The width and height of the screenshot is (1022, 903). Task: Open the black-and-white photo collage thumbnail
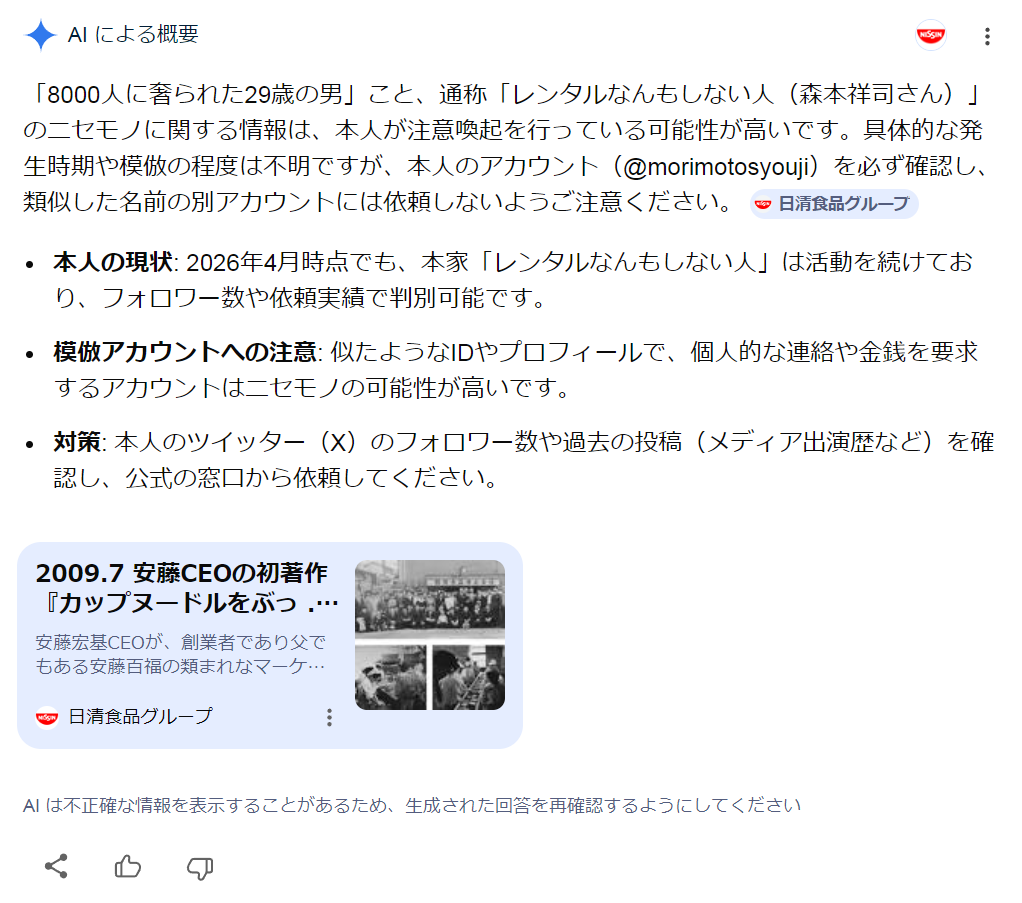tap(430, 634)
